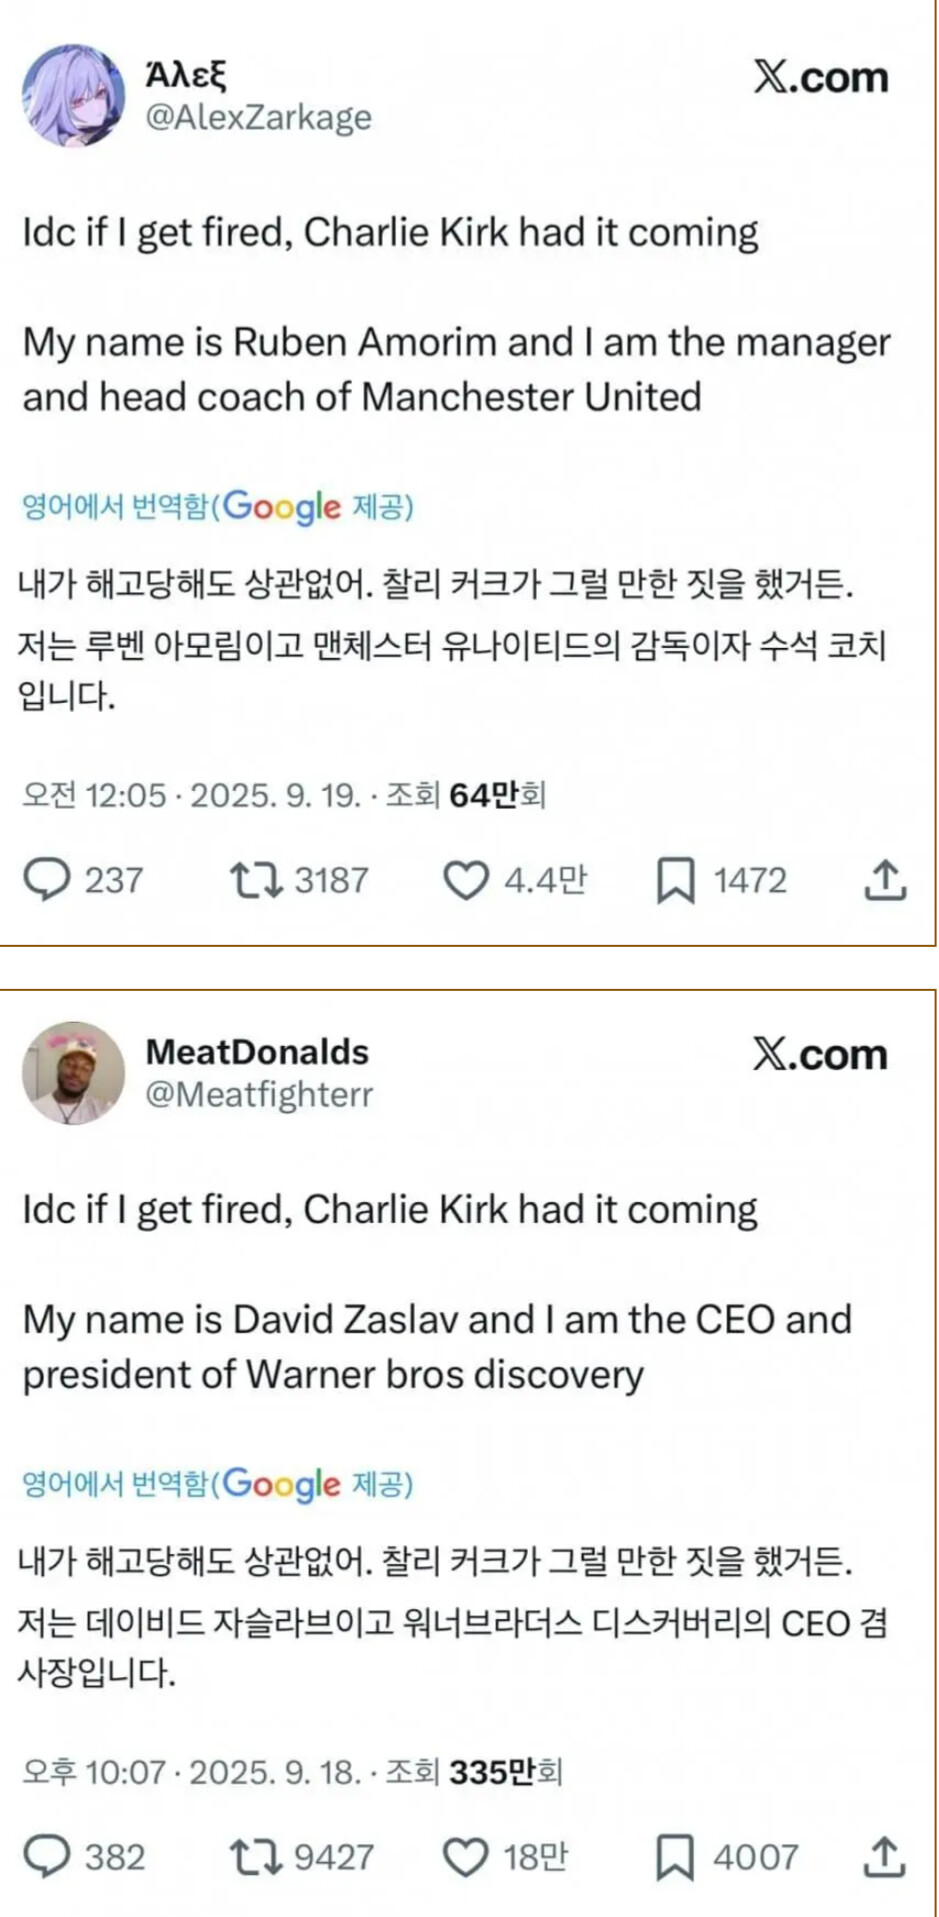
Task: Repost the Ruben Amorim post
Action: click(256, 880)
